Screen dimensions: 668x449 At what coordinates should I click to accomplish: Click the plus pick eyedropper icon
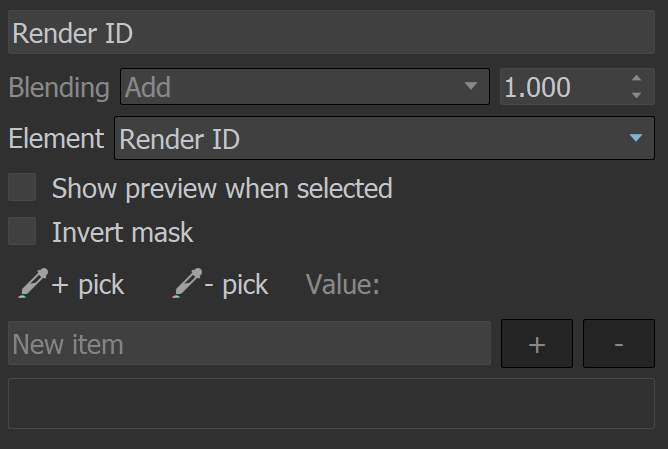[33, 283]
